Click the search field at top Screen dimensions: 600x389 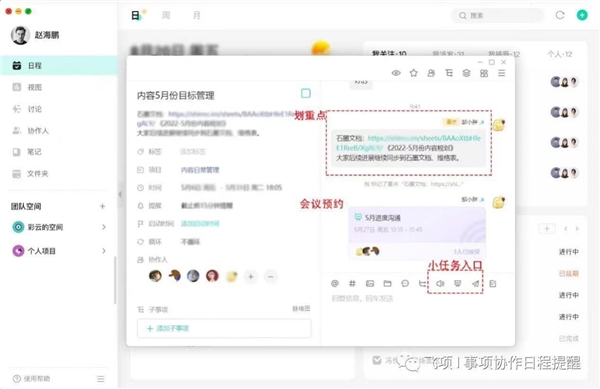coord(498,15)
